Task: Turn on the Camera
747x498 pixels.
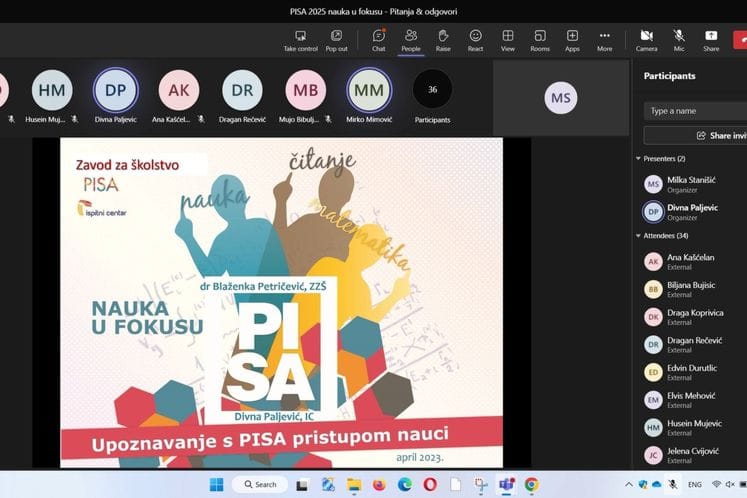Action: [646, 41]
